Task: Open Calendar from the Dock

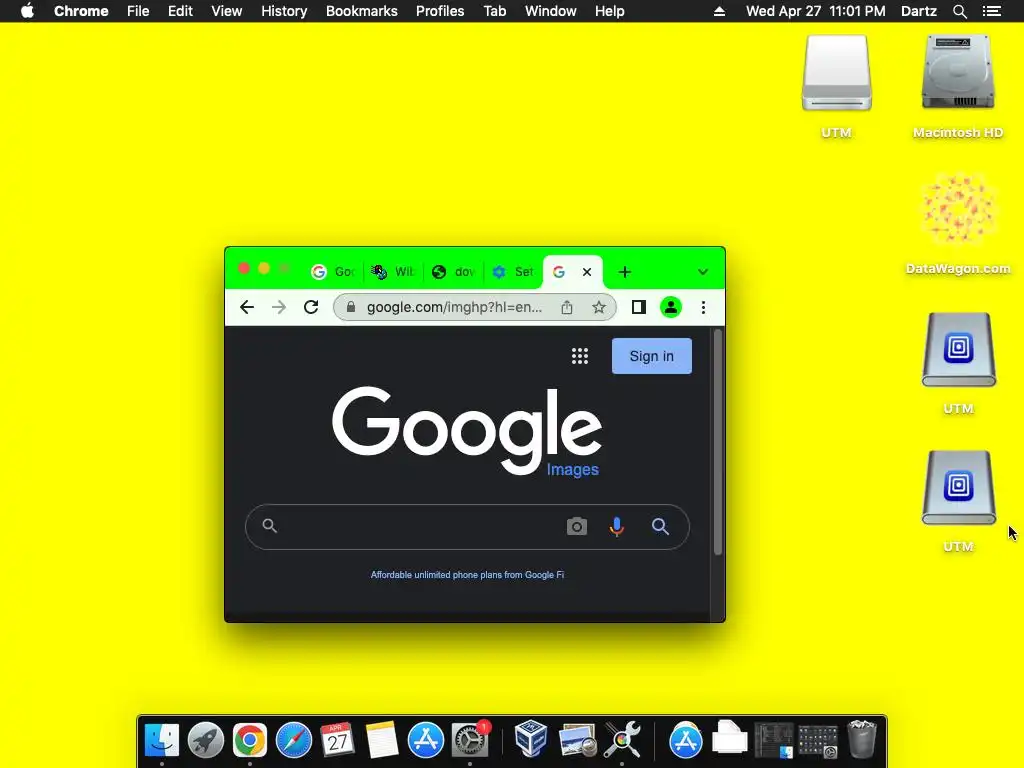Action: click(338, 741)
